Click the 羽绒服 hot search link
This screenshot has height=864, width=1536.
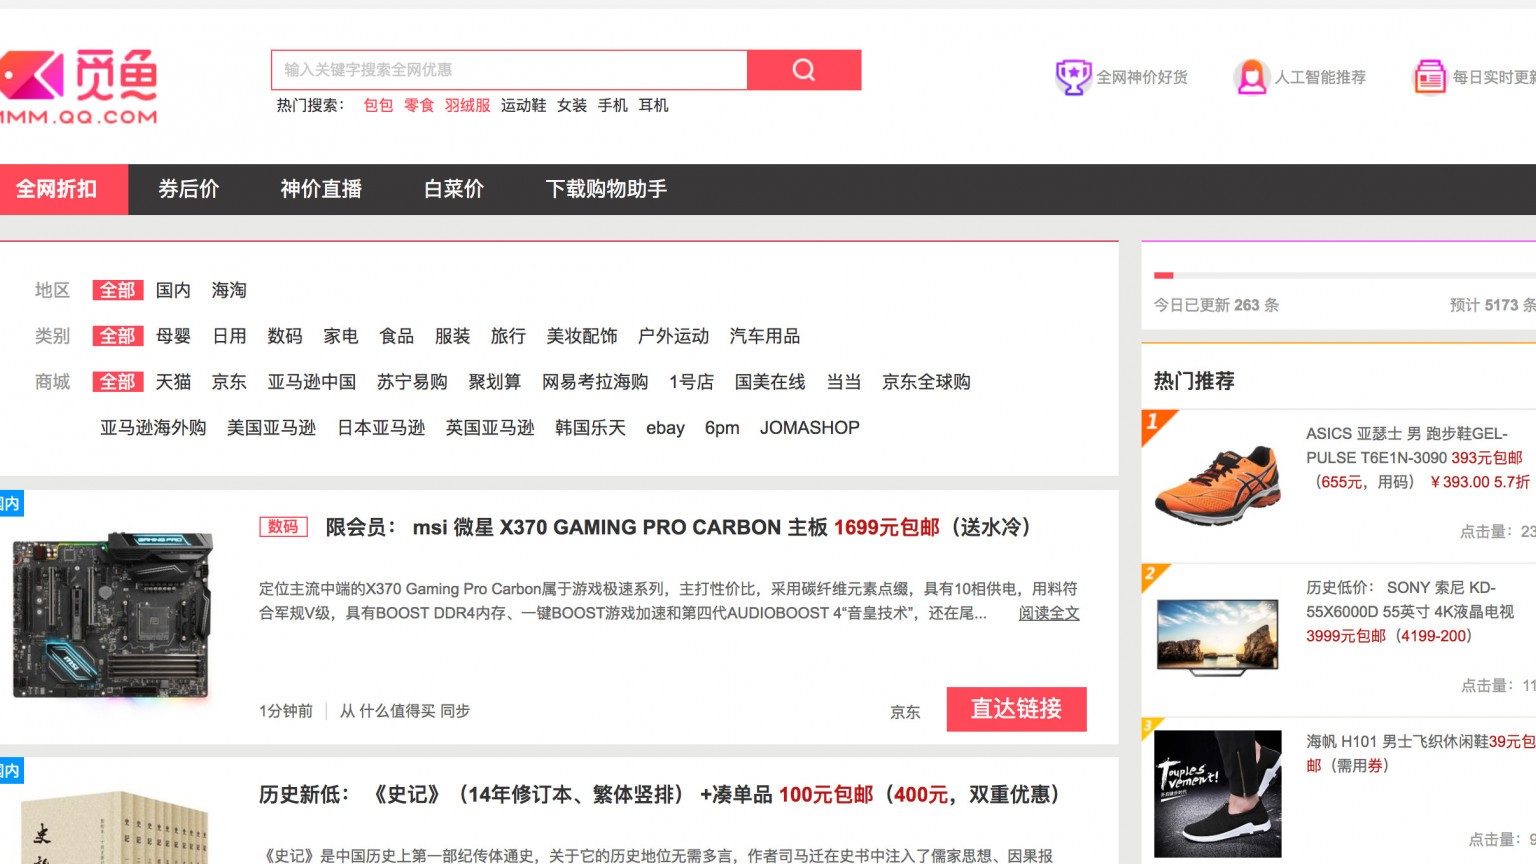467,105
